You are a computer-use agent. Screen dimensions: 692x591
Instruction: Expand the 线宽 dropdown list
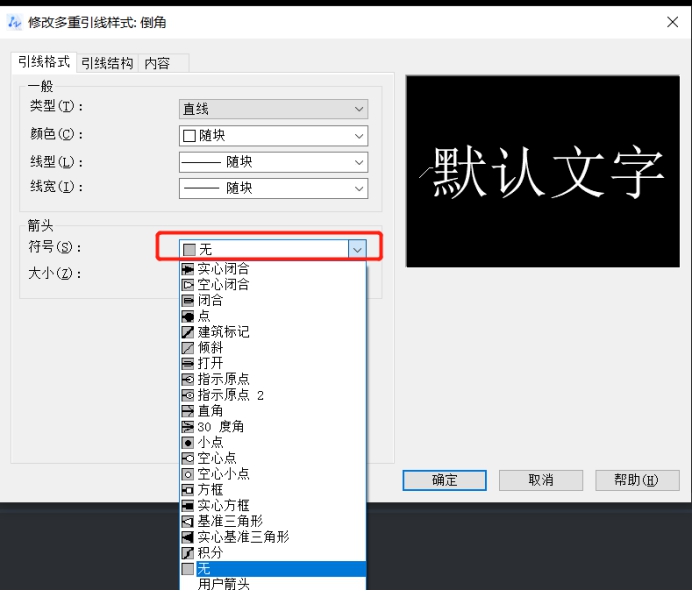(x=359, y=188)
